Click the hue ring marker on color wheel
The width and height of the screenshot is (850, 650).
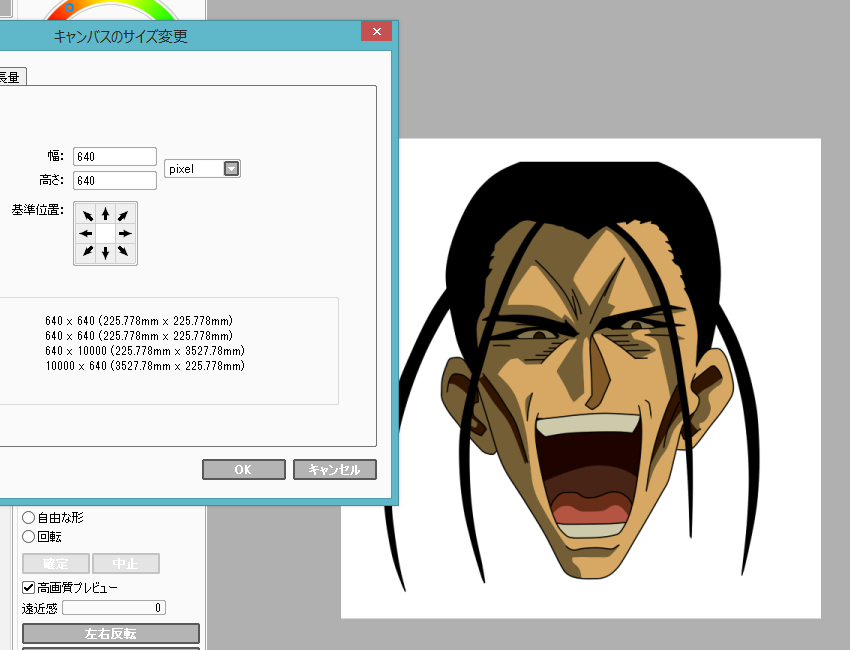(x=69, y=8)
